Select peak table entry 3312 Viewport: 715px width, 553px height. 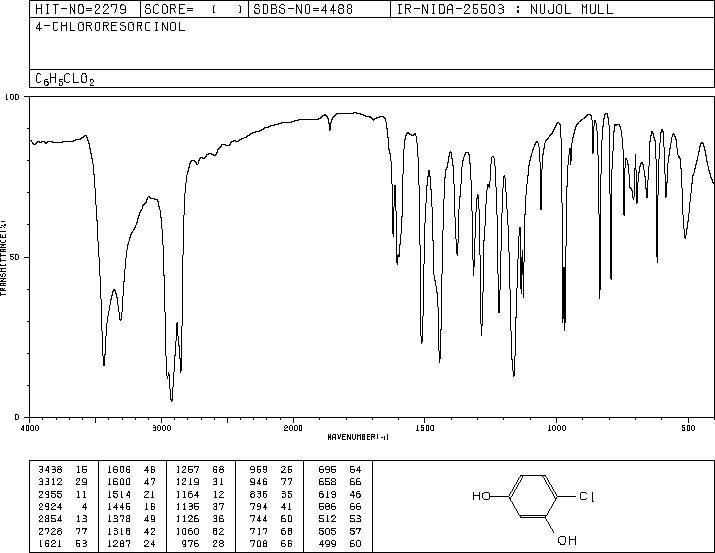click(50, 482)
